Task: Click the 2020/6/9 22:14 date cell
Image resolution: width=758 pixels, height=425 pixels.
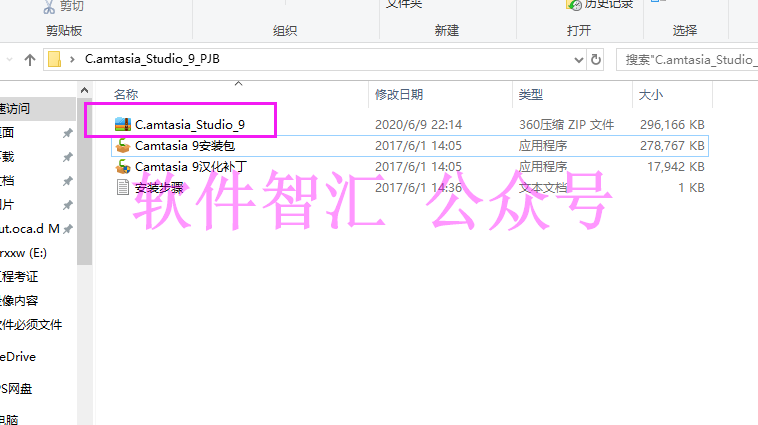Action: click(x=418, y=125)
